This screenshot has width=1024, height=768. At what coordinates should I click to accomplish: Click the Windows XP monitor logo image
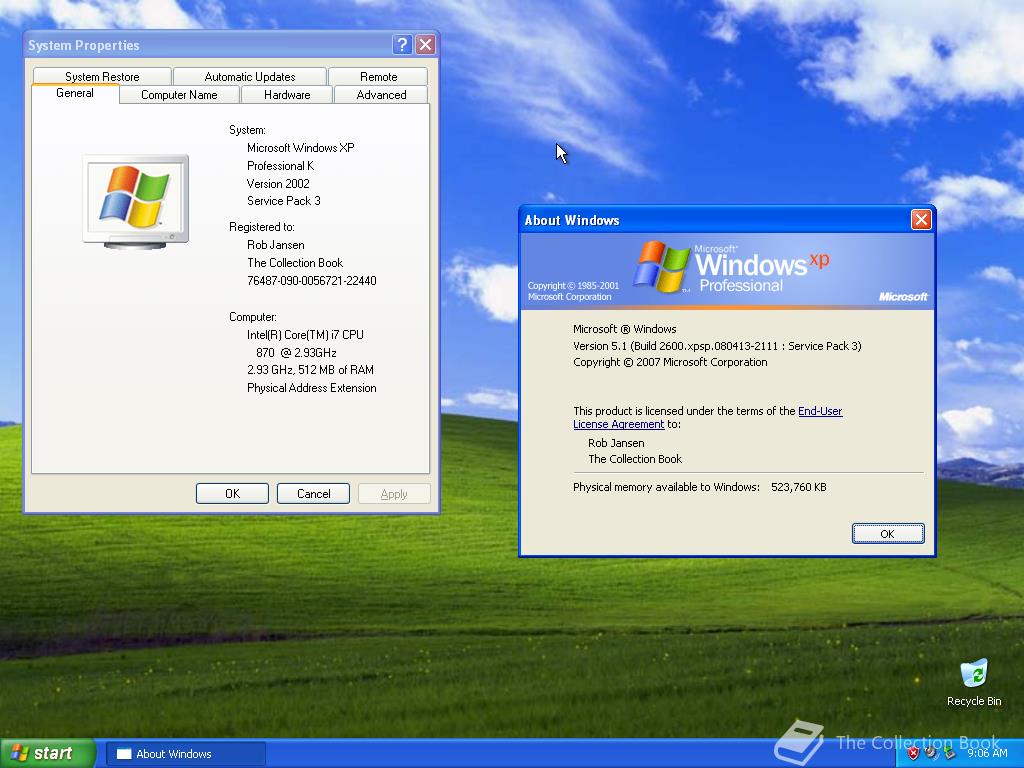point(136,201)
